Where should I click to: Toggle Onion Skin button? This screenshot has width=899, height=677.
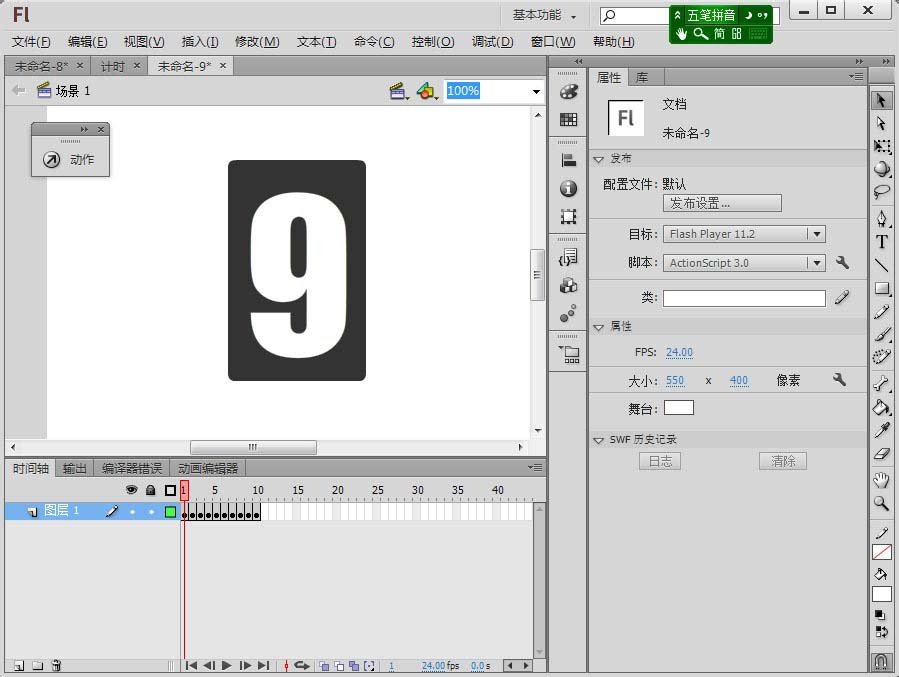324,666
